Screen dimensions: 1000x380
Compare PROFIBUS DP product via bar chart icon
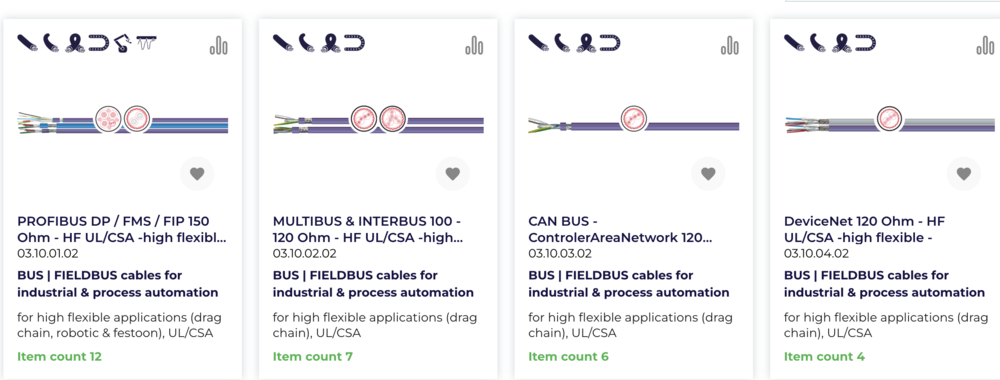(x=219, y=45)
